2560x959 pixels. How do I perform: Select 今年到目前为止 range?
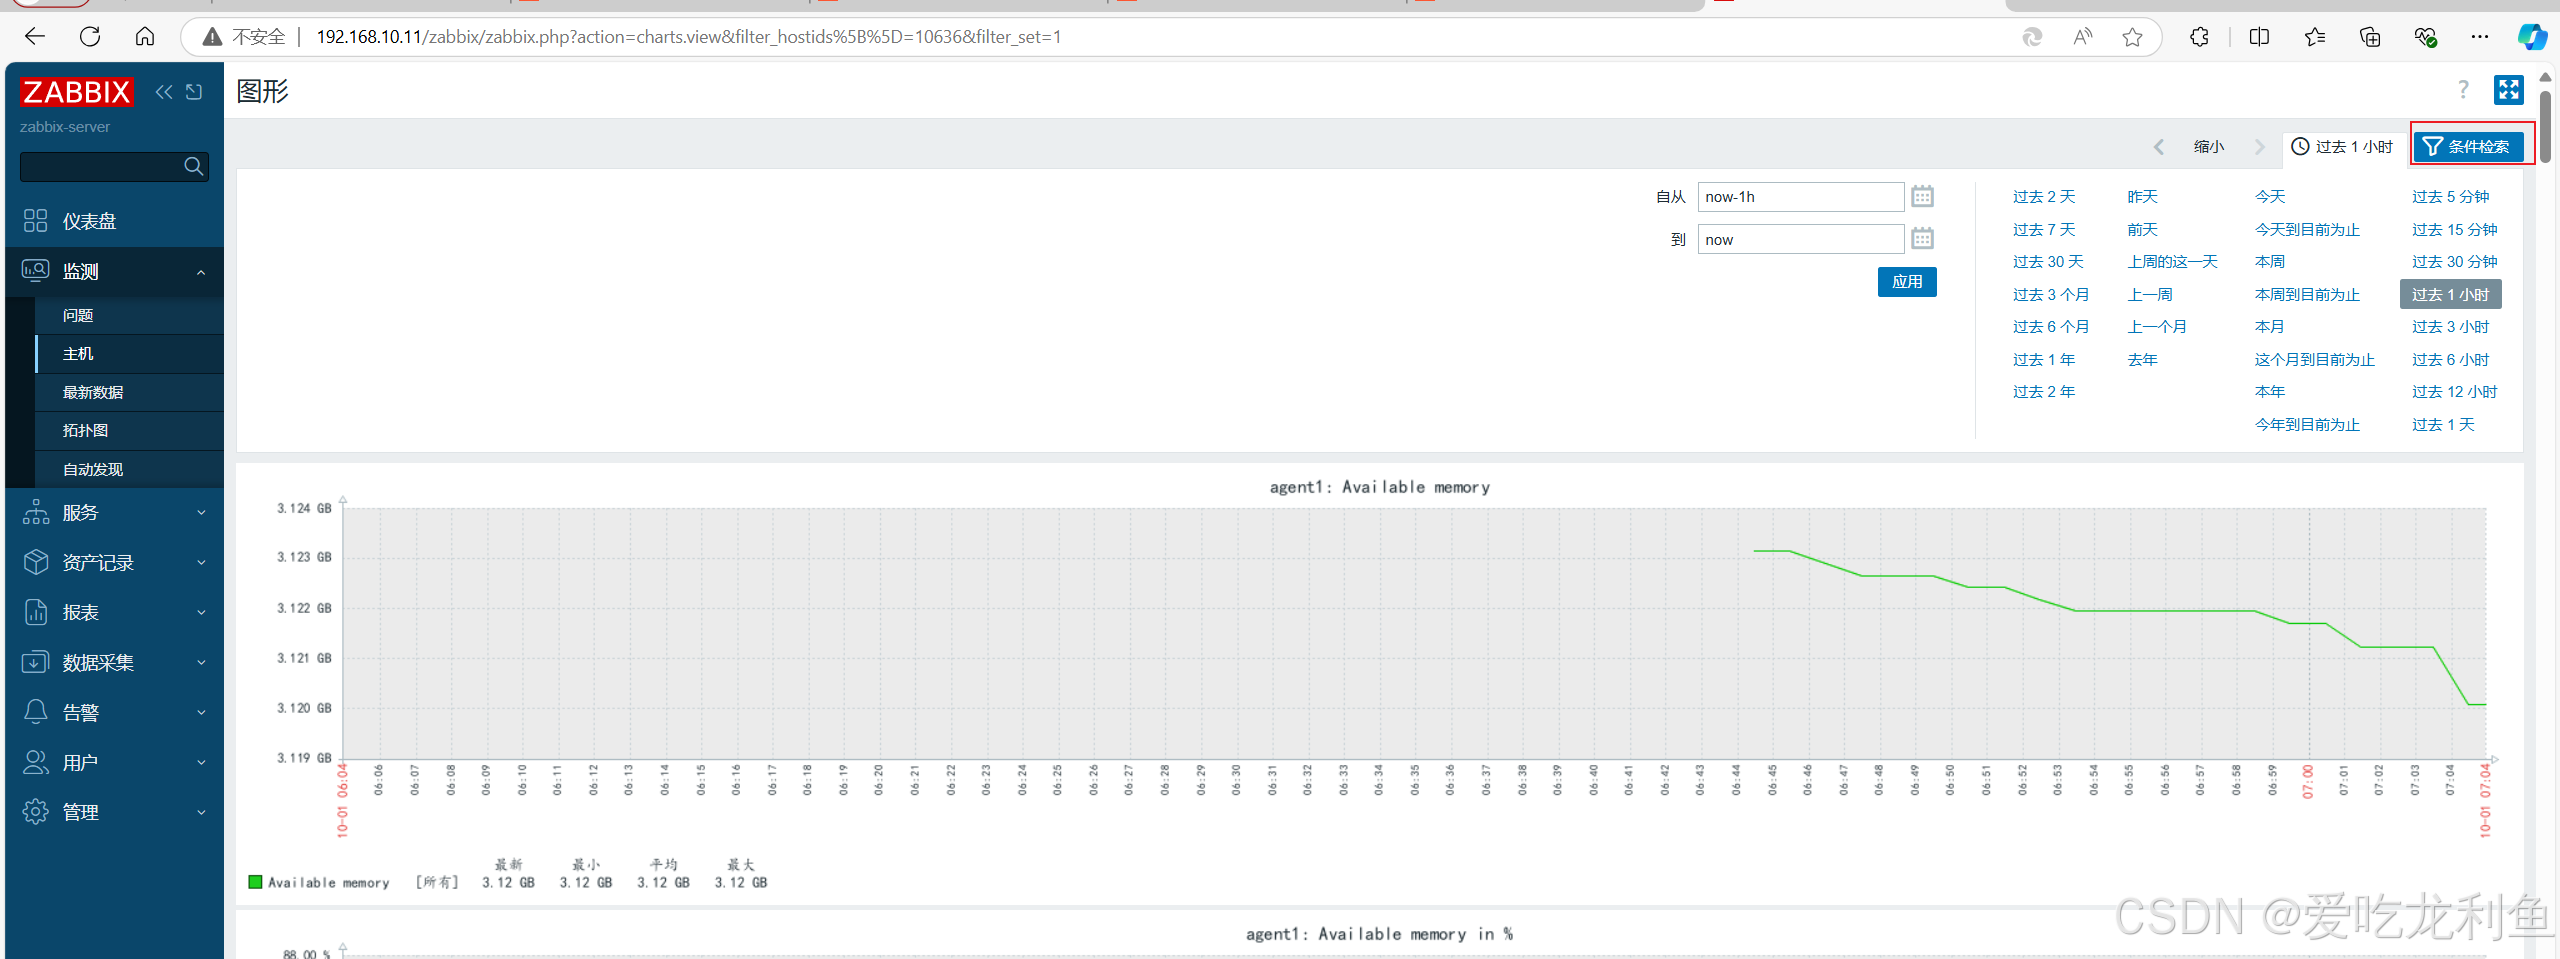(x=2307, y=425)
